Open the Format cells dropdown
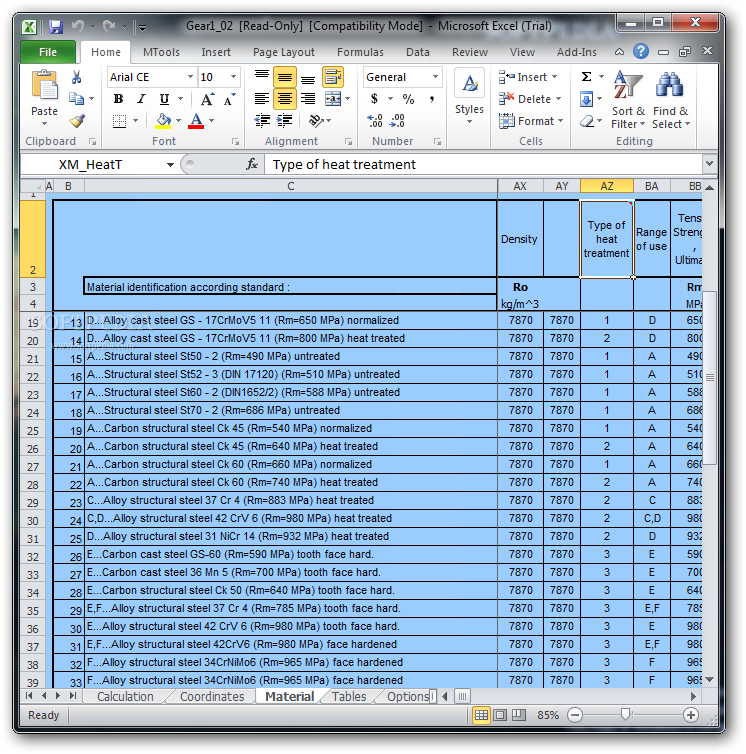 pos(531,121)
